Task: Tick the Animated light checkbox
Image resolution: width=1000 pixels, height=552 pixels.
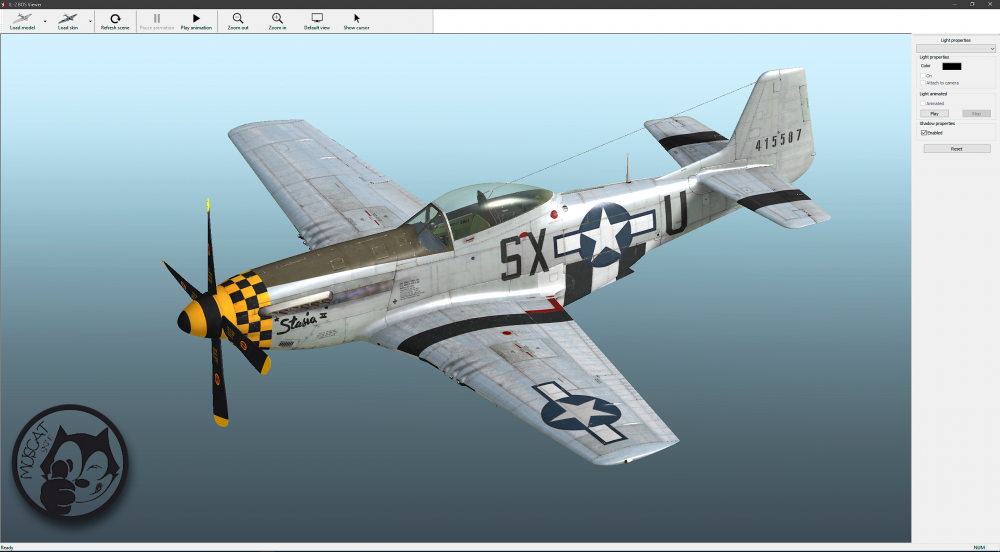Action: click(923, 103)
